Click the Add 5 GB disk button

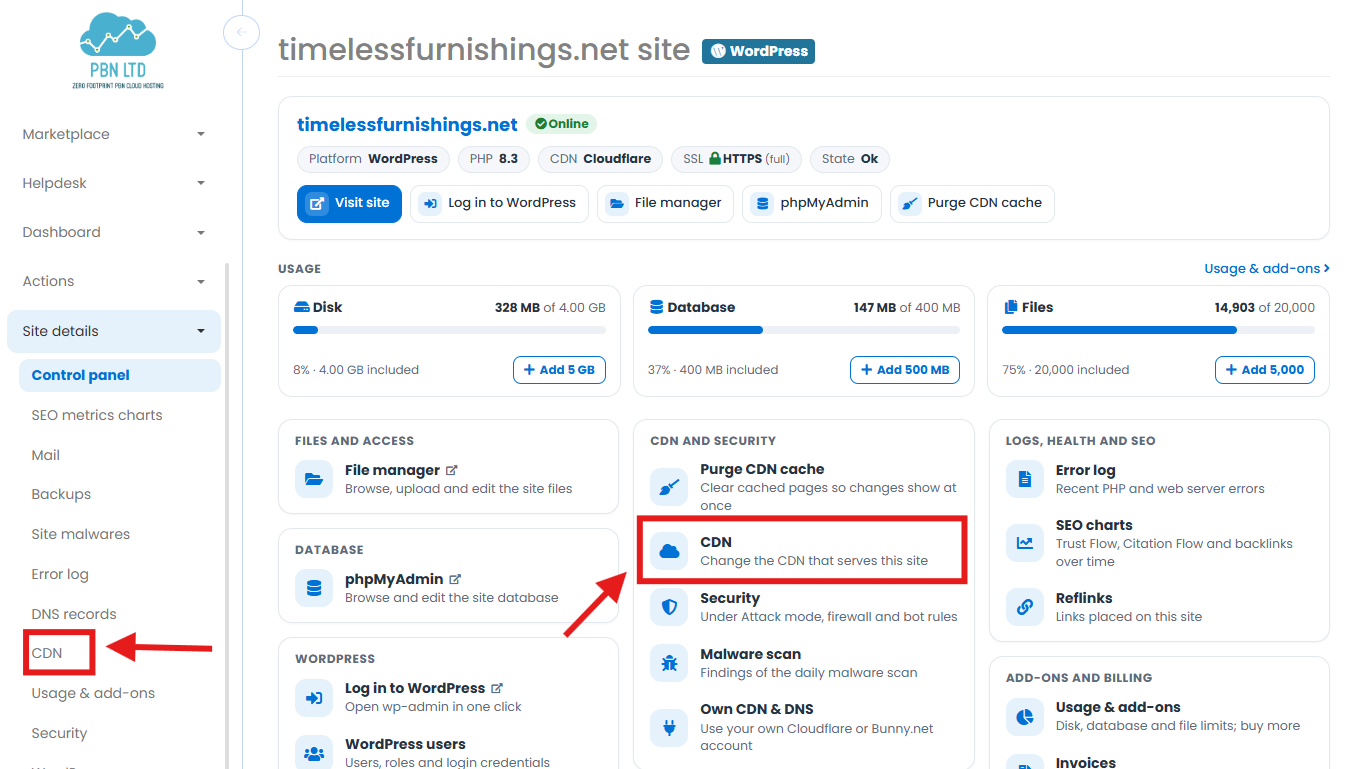coord(559,370)
